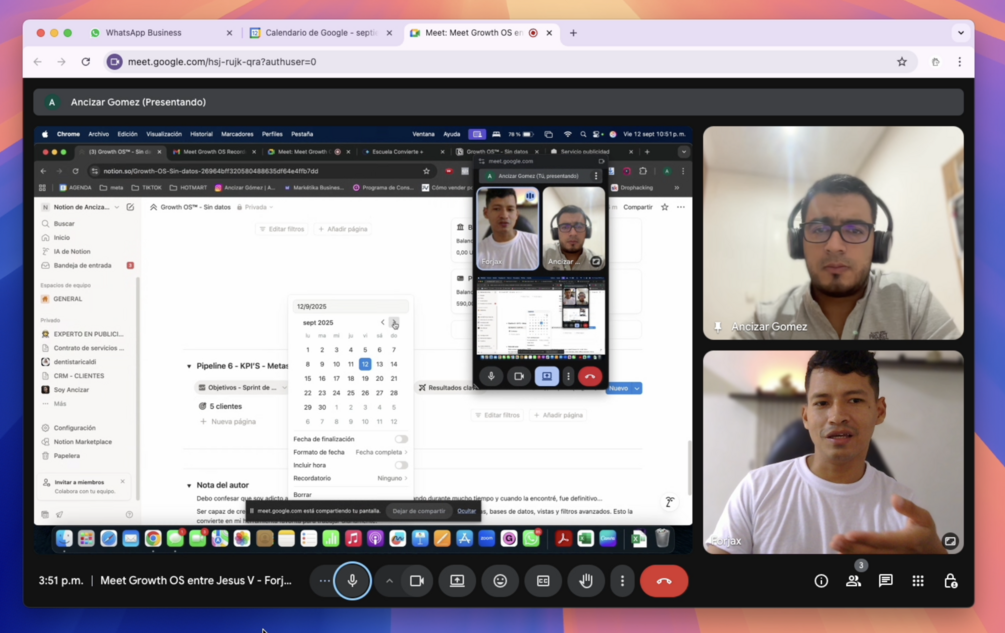Viewport: 1005px width, 633px height.
Task: Mute the microphone in the Meet toolbar
Action: pos(352,580)
